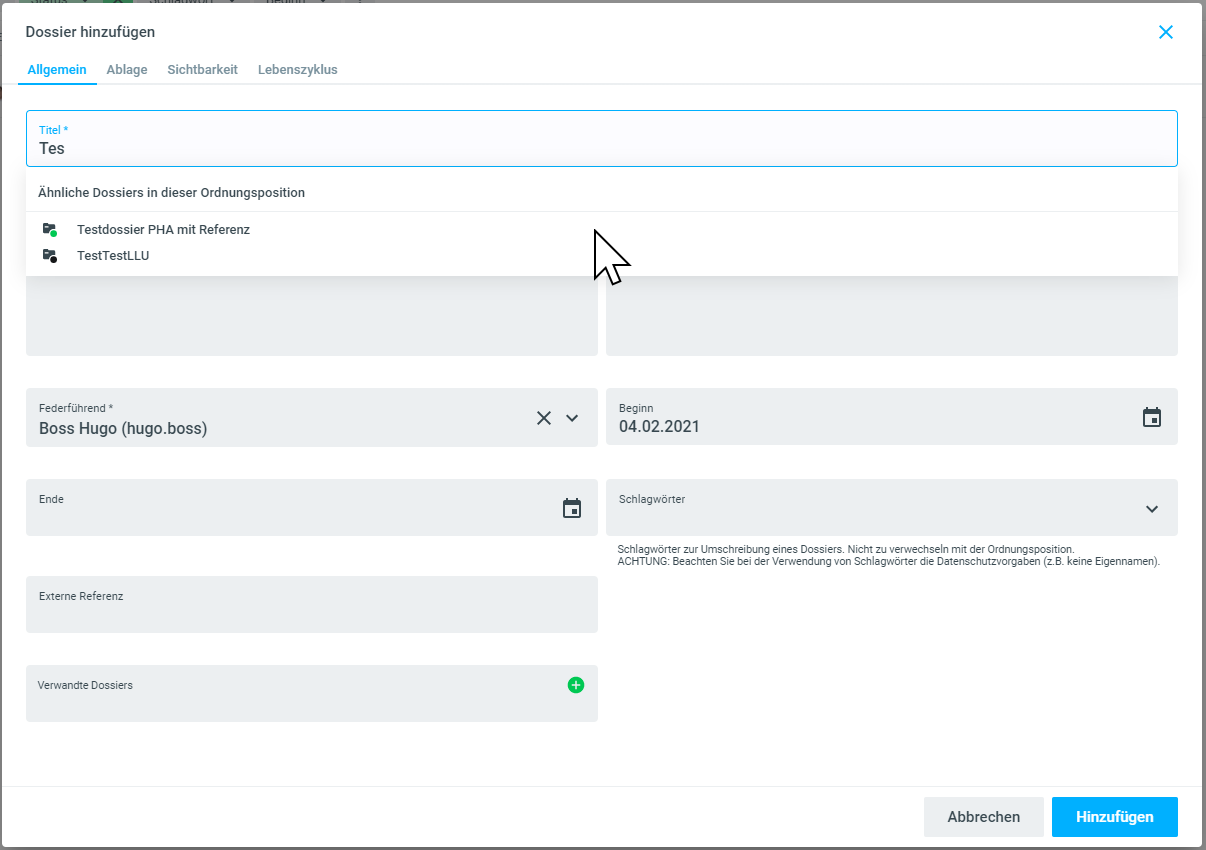Click the dossier icon next to Testdossier PHA
Viewport: 1206px width, 850px height.
pos(50,230)
